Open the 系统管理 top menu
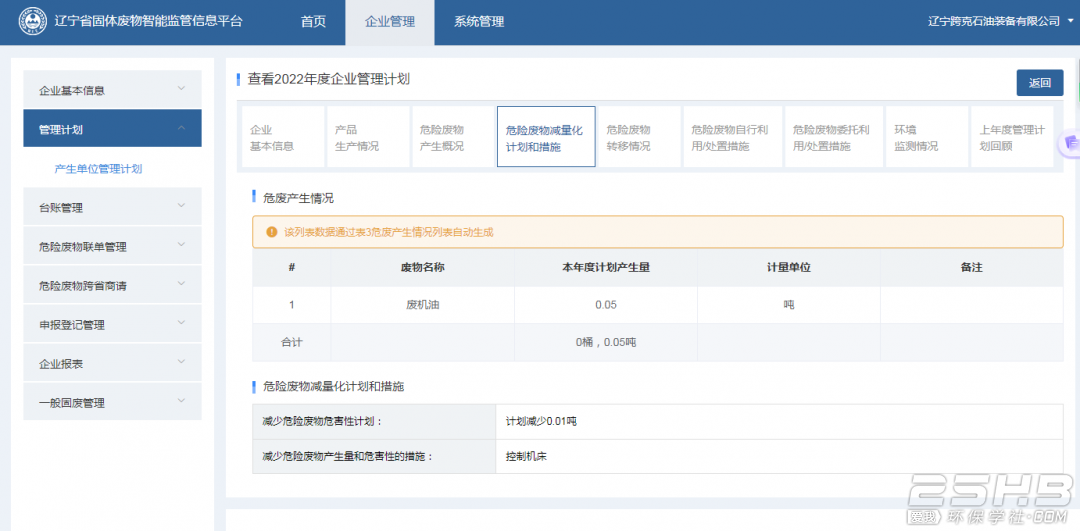 point(479,22)
